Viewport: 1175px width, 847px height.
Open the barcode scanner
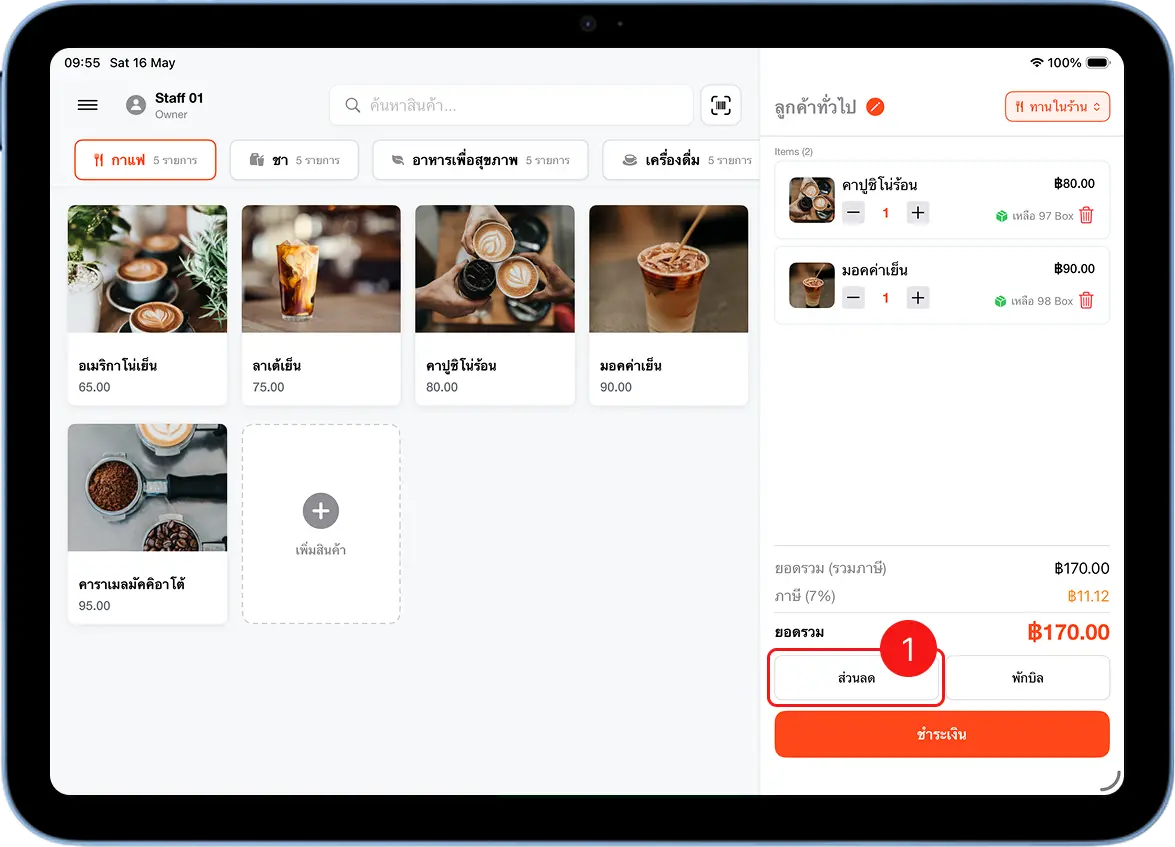click(720, 105)
